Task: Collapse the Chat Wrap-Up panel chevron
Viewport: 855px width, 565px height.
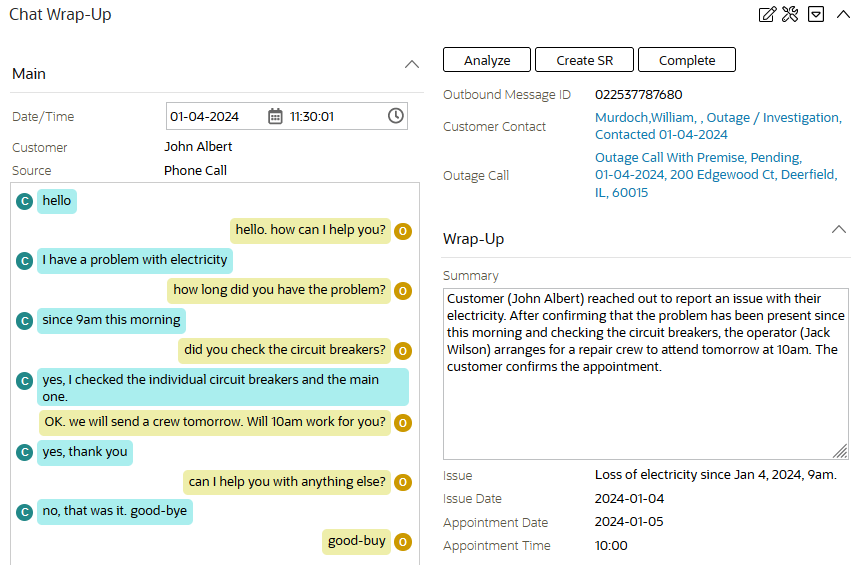Action: (x=842, y=14)
